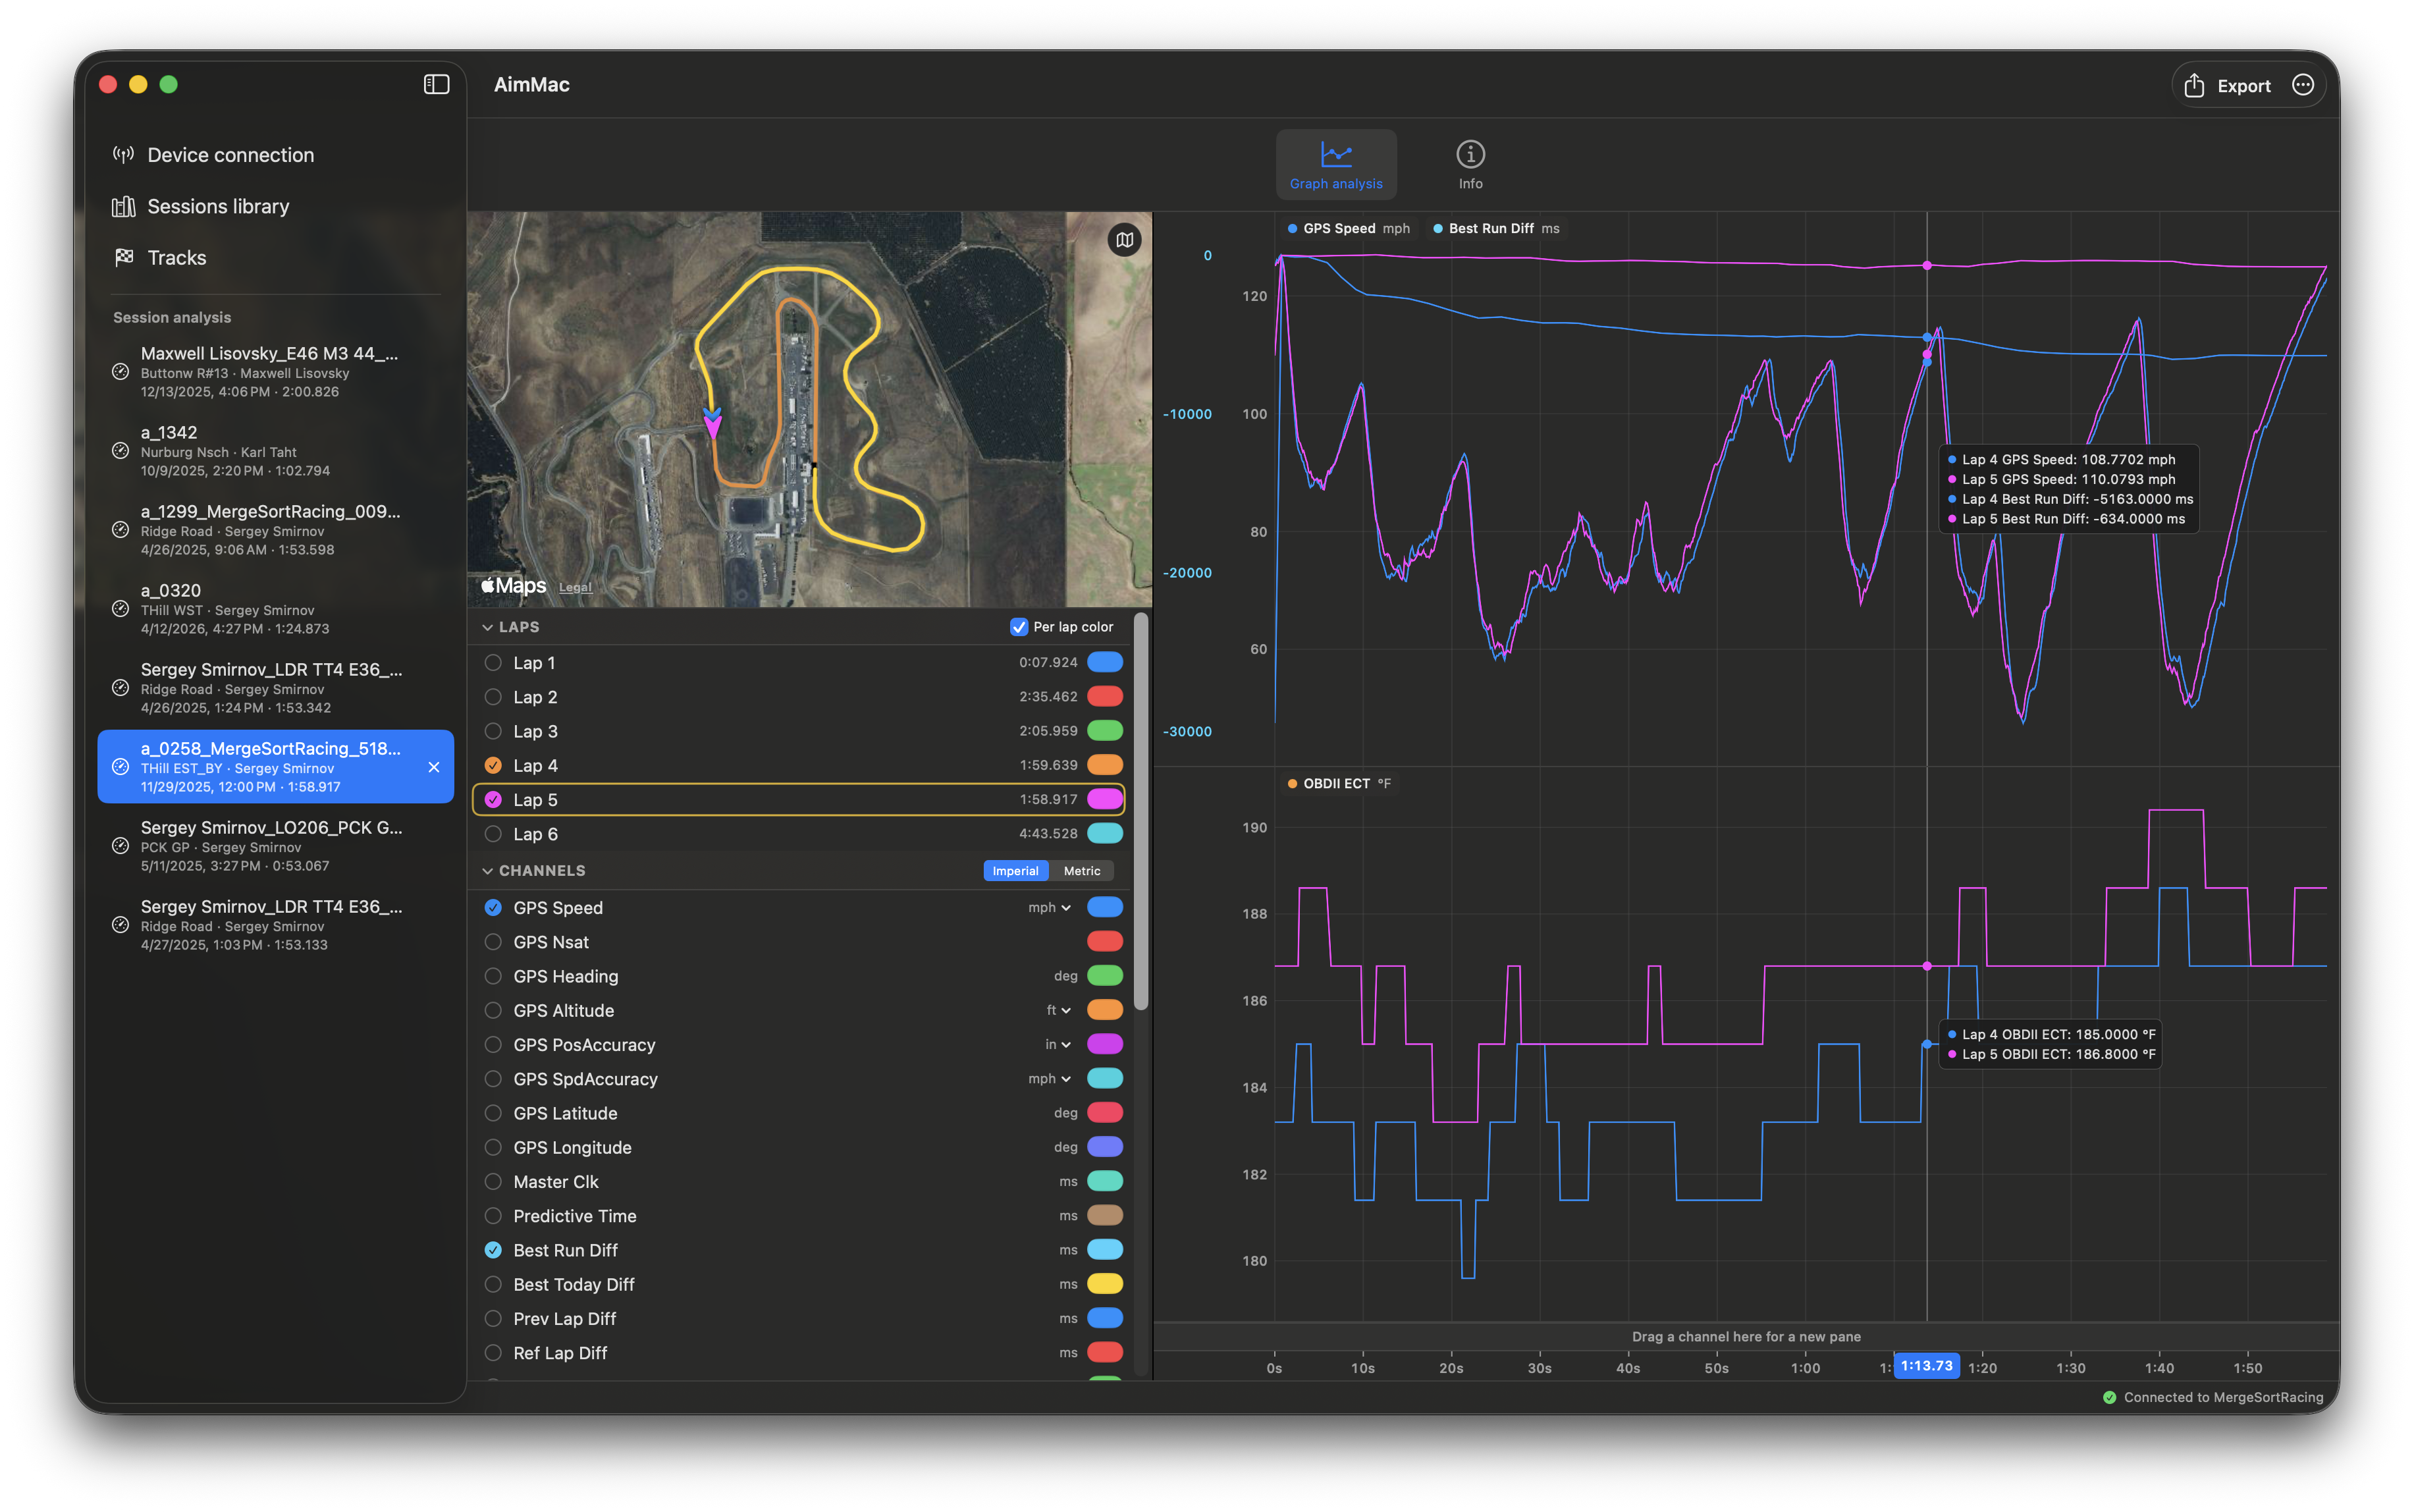Viewport: 2414px width, 1512px height.
Task: Open the Sergey Smirnov_LO206_PCK GP session
Action: pos(275,846)
